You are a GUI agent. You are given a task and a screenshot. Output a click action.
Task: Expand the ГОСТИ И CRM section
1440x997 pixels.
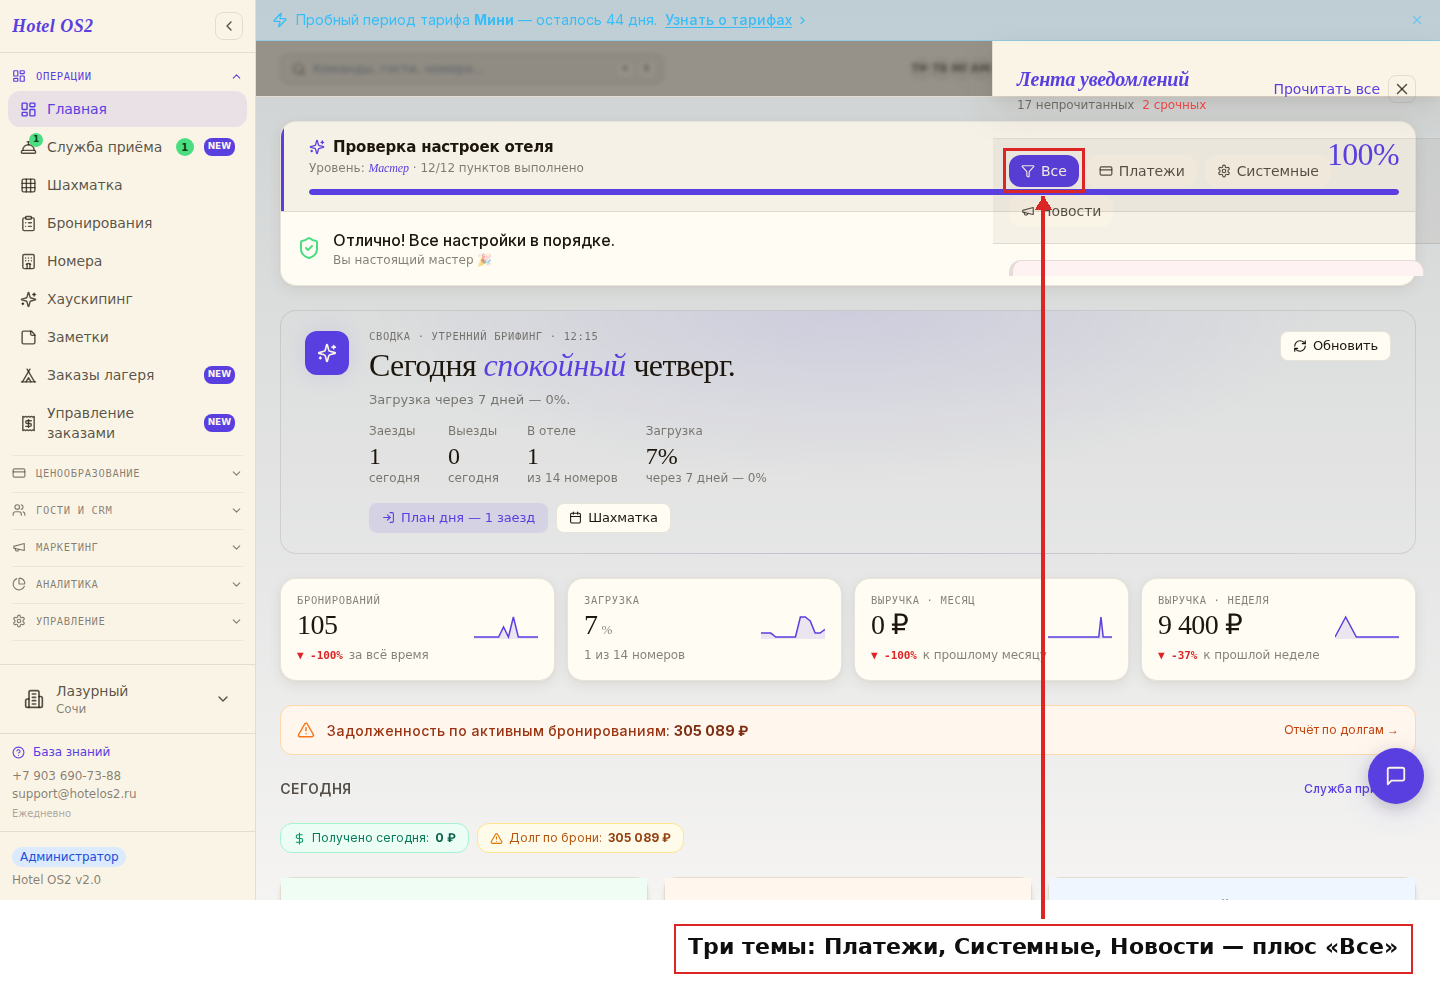127,510
